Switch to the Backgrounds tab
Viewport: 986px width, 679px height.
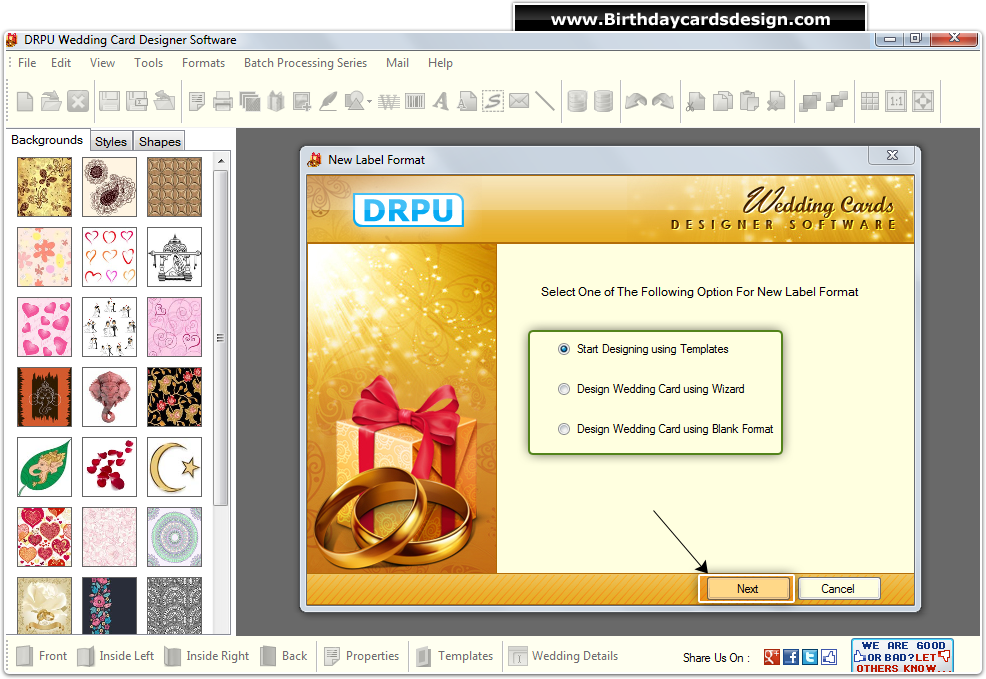[47, 140]
